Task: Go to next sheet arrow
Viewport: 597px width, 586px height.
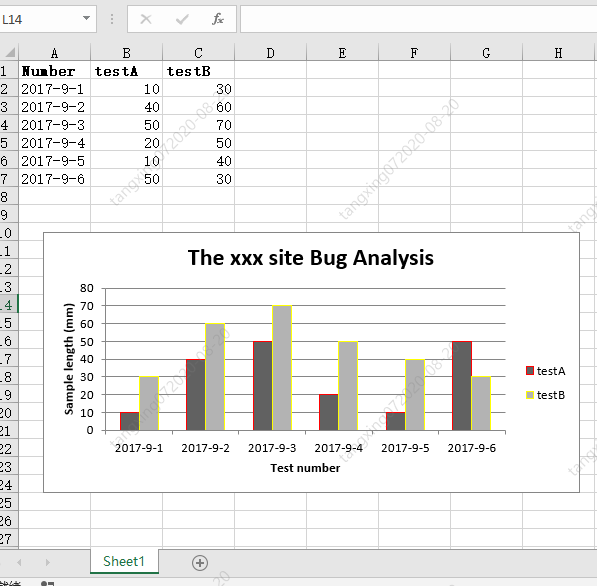Action: [47, 562]
